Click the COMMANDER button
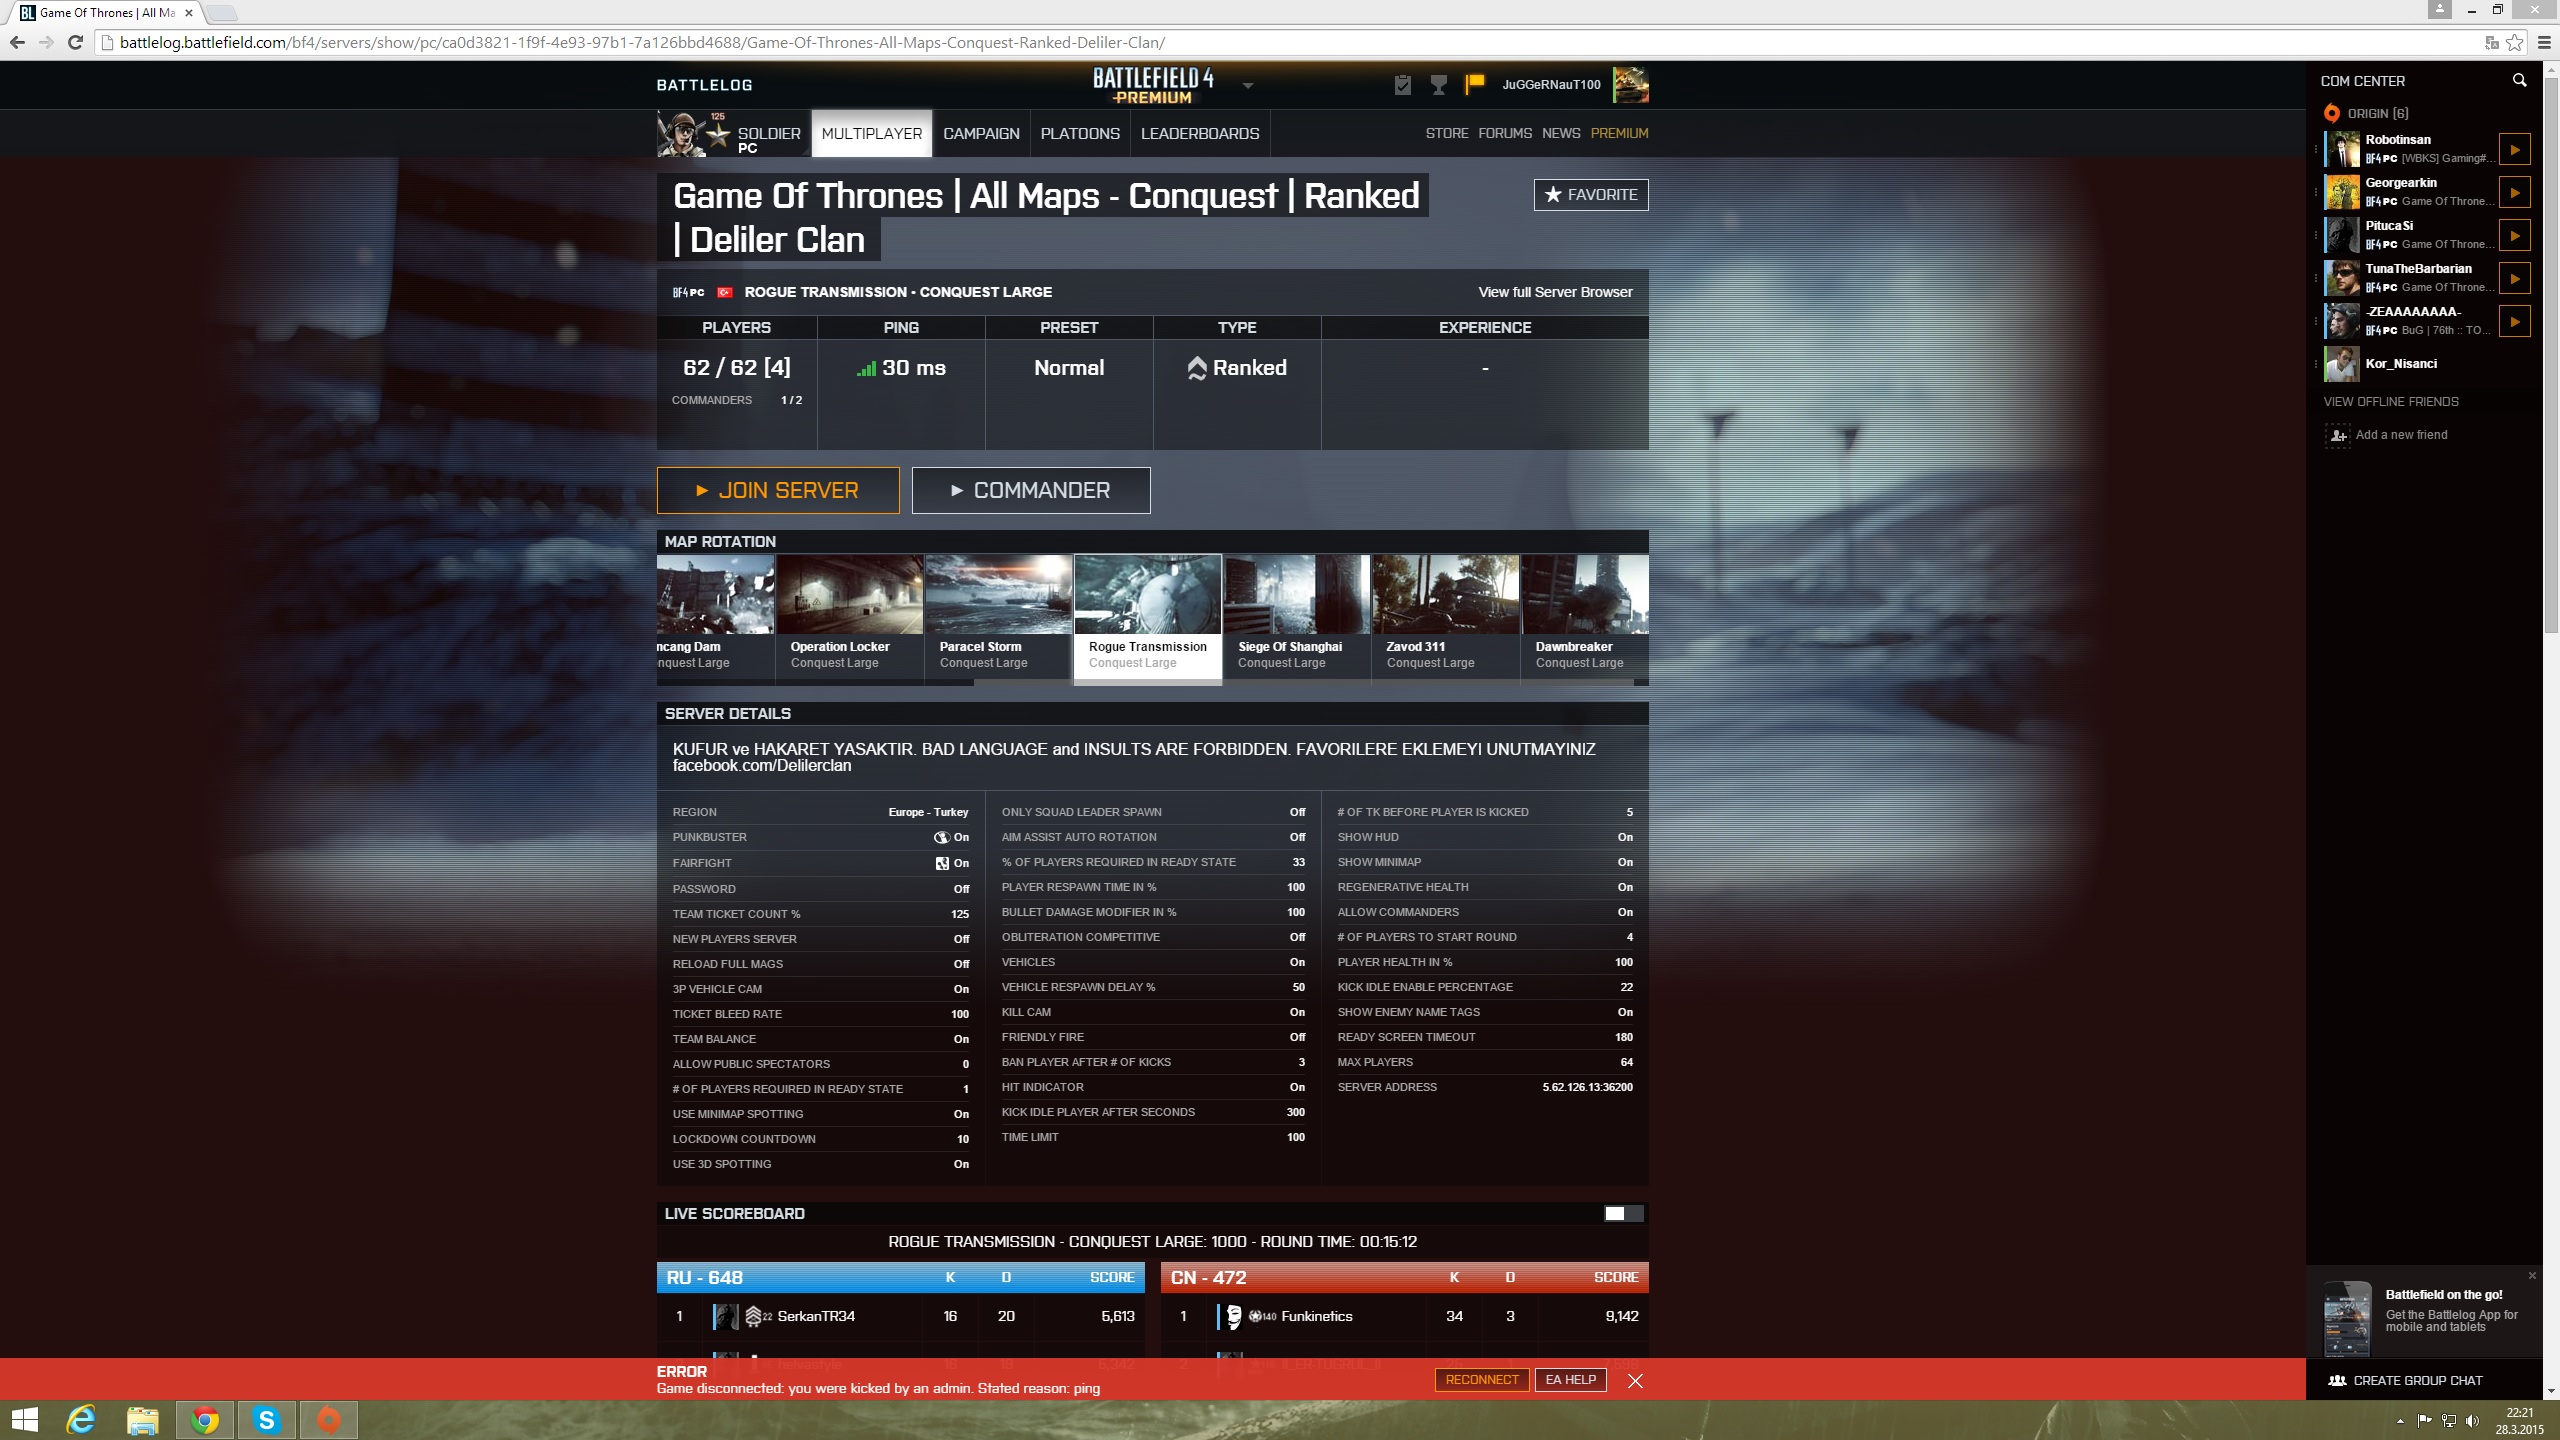This screenshot has height=1440, width=2560. (1030, 489)
